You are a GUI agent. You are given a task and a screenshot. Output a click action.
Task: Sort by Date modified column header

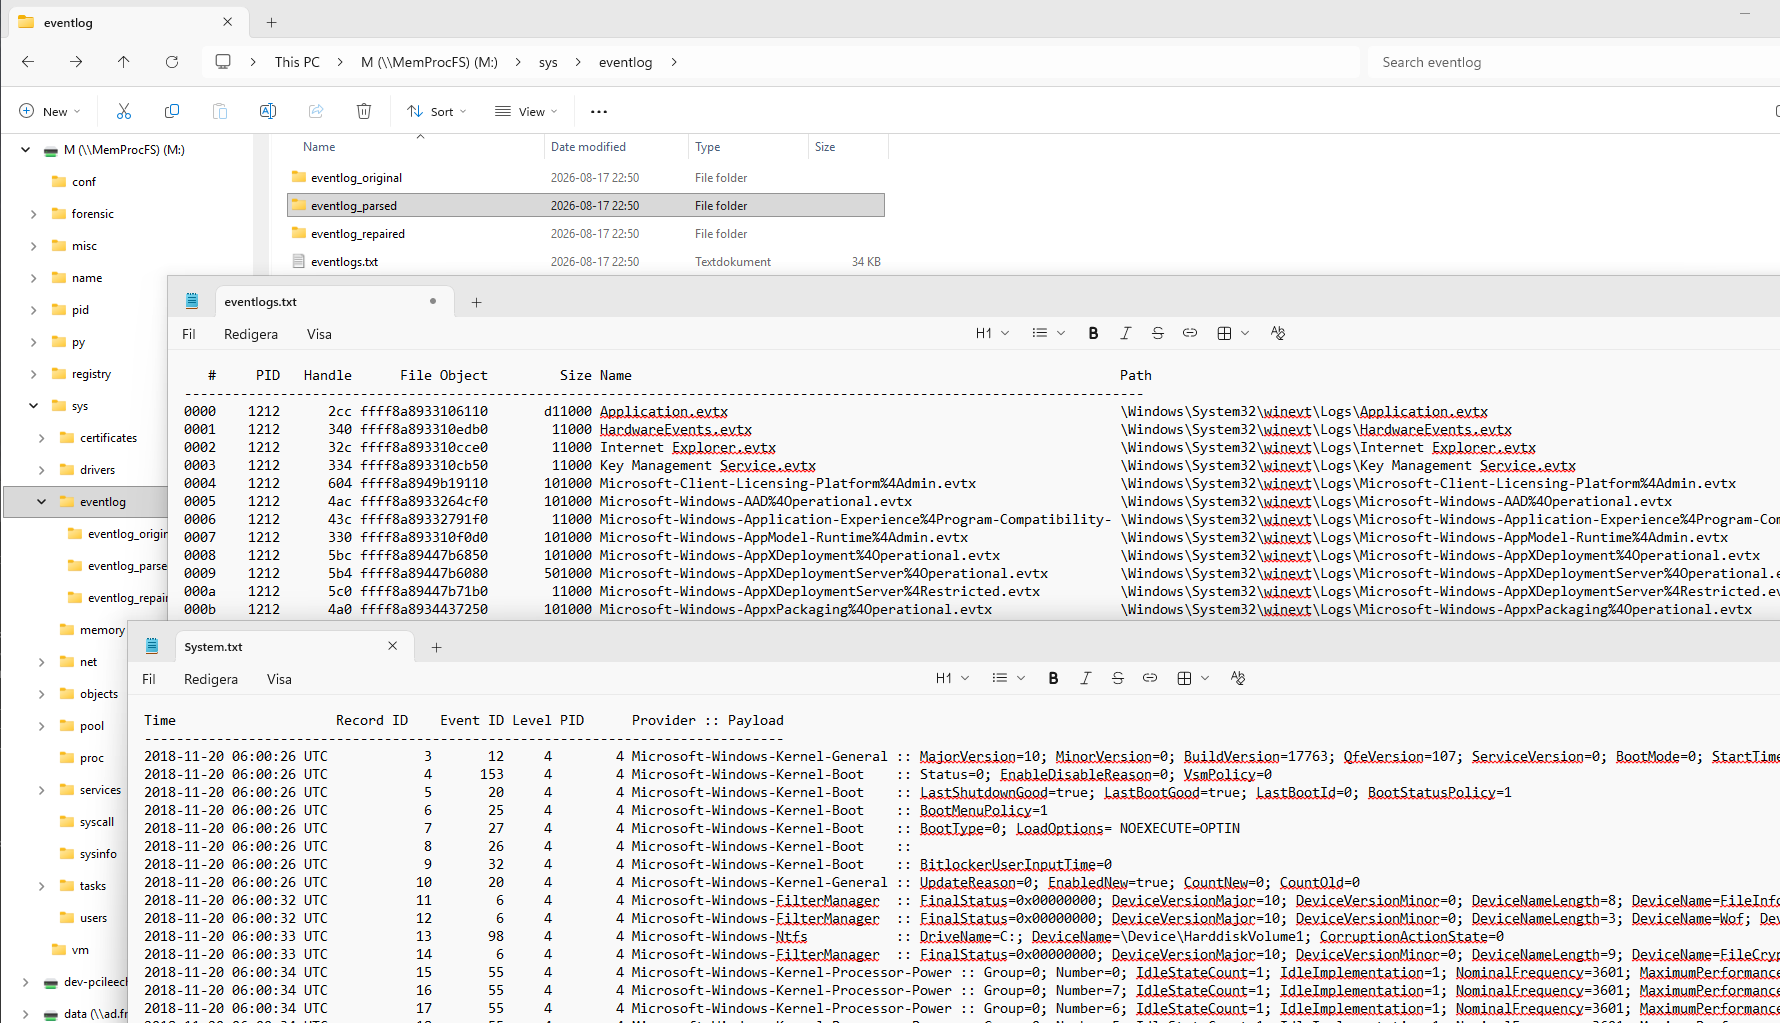coord(588,147)
